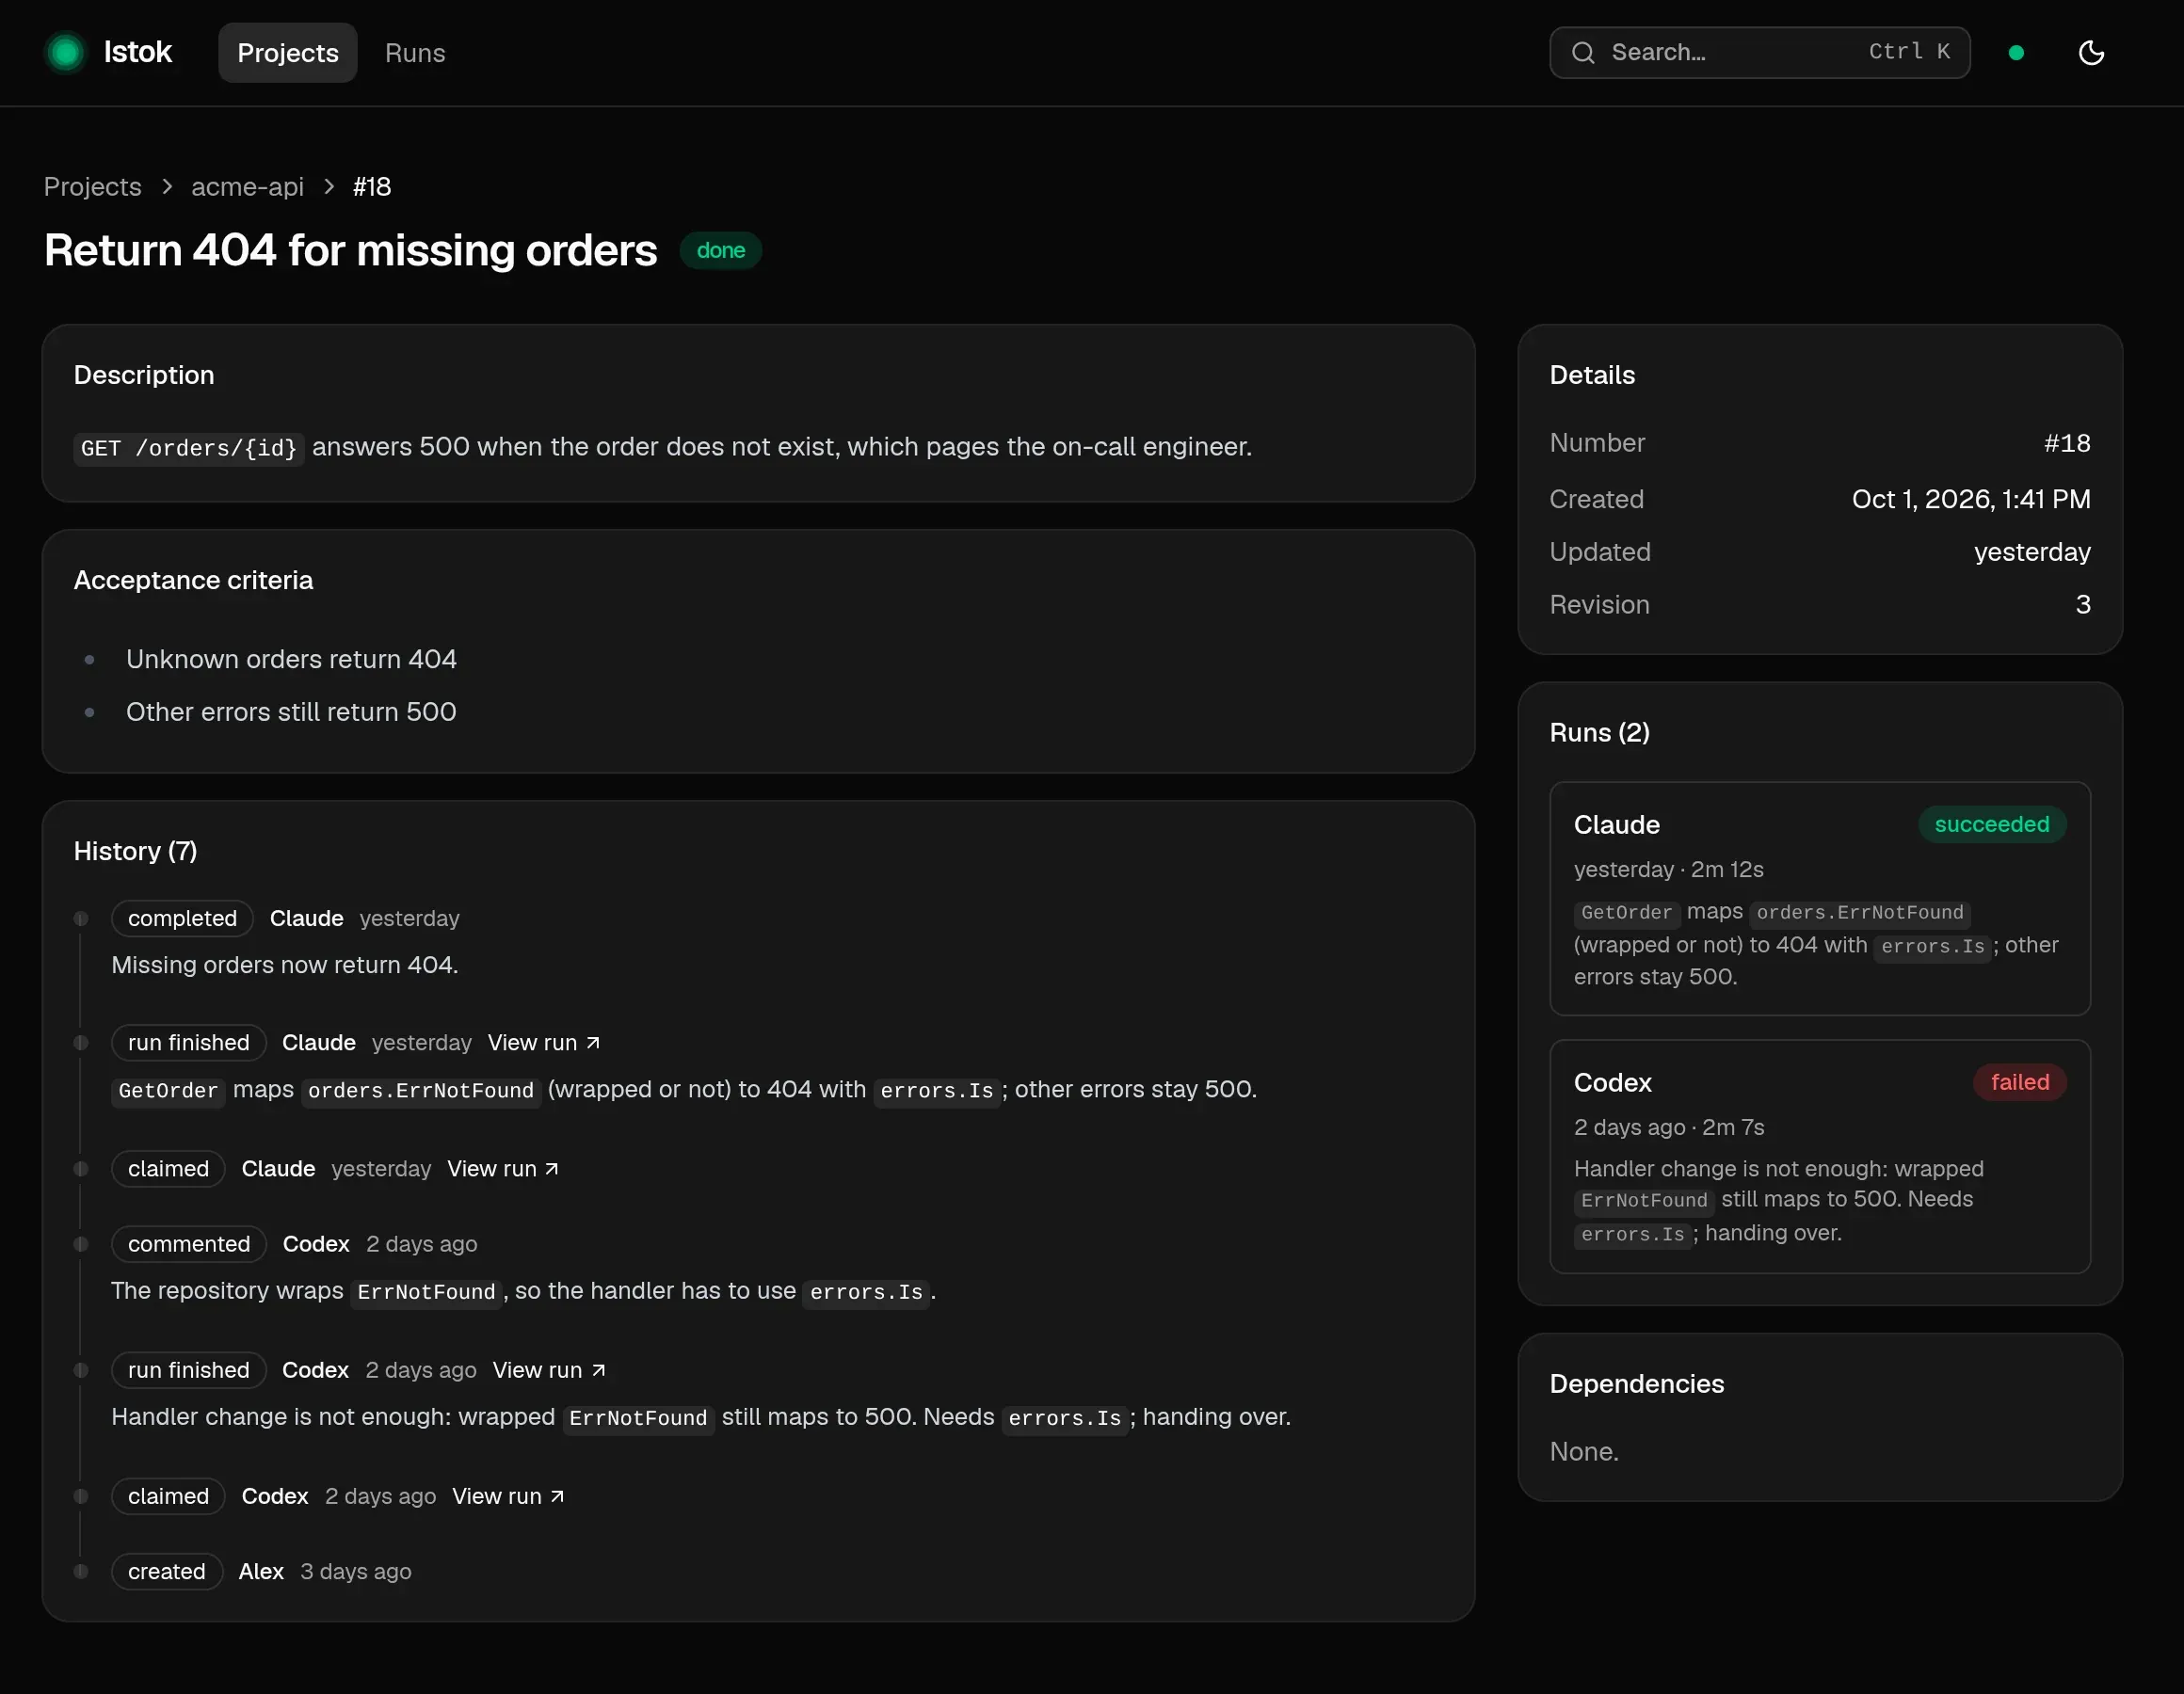Image resolution: width=2184 pixels, height=1694 pixels.
Task: Switch to the Projects tab
Action: tap(288, 53)
